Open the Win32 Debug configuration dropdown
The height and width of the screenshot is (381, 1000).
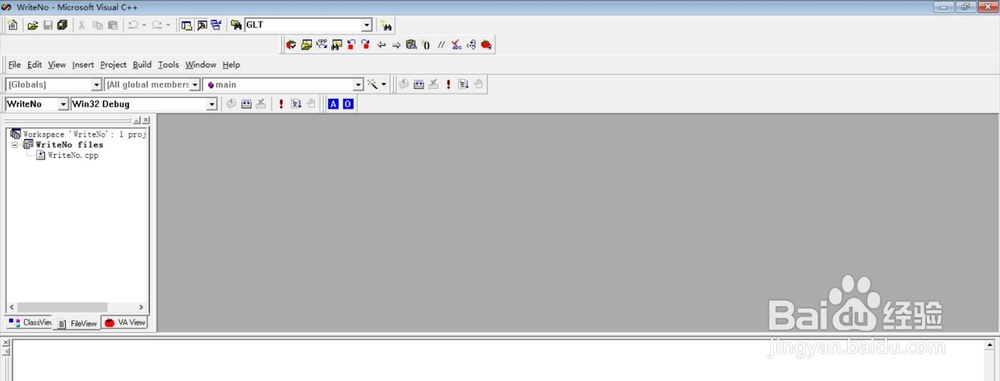pyautogui.click(x=212, y=104)
